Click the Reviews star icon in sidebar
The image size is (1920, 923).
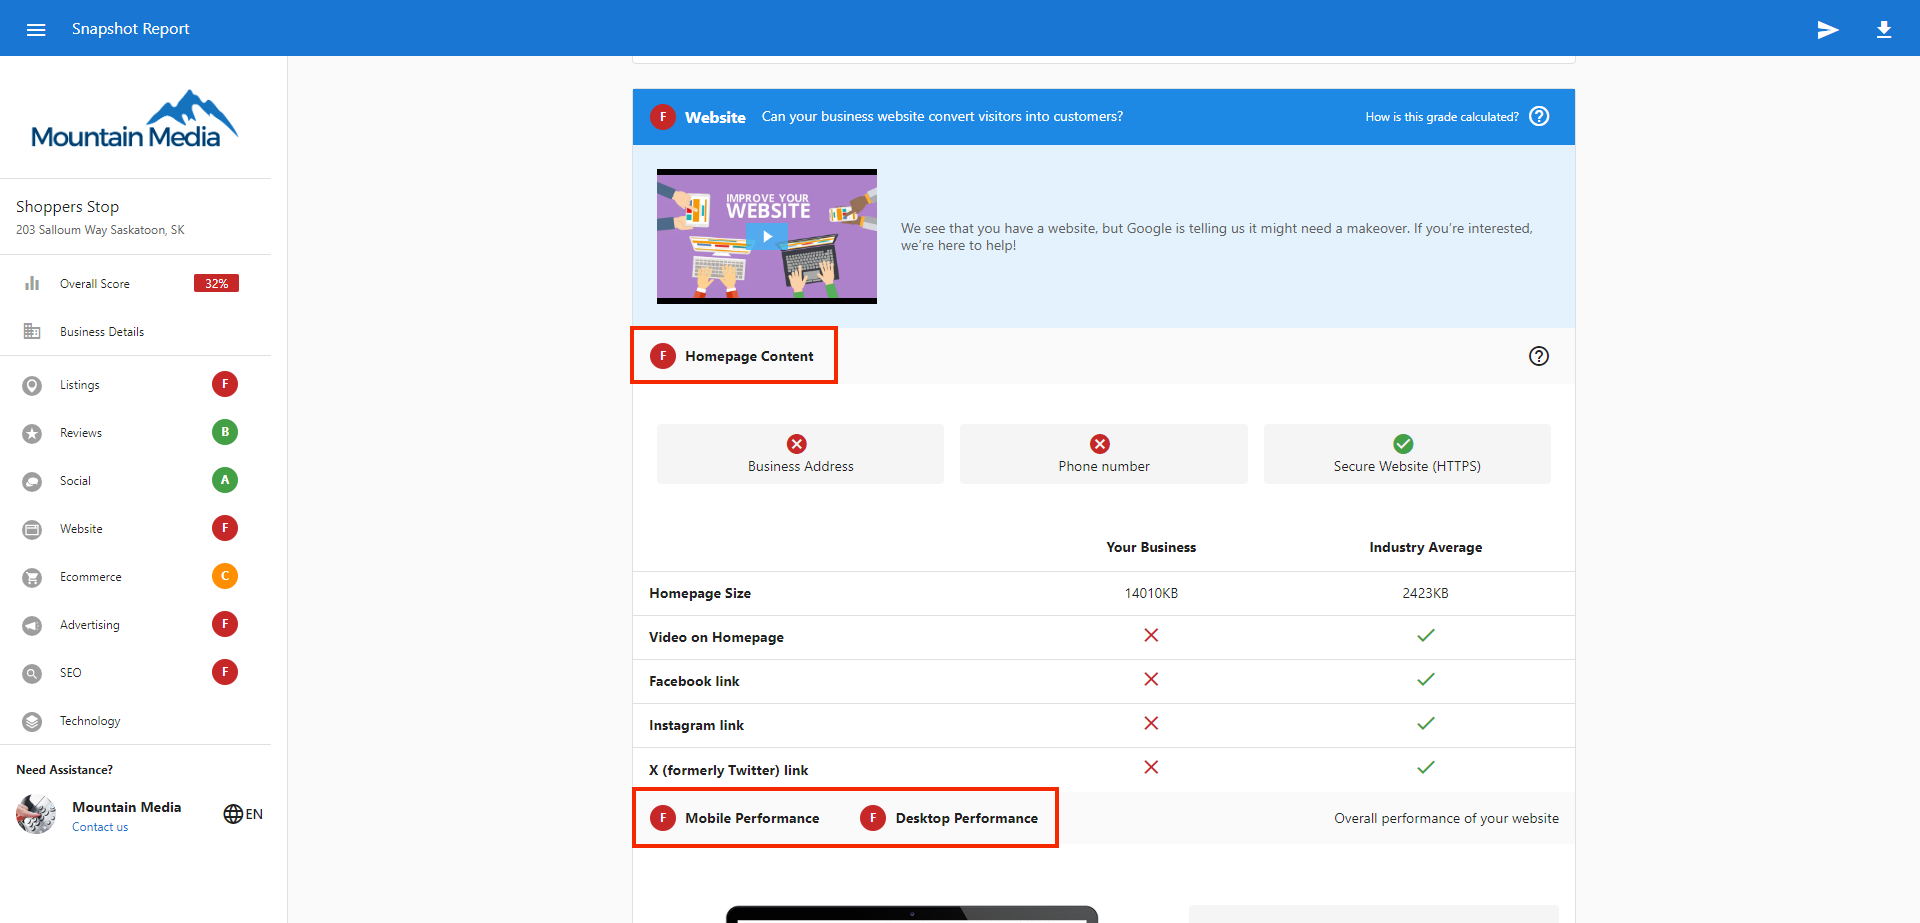point(32,434)
